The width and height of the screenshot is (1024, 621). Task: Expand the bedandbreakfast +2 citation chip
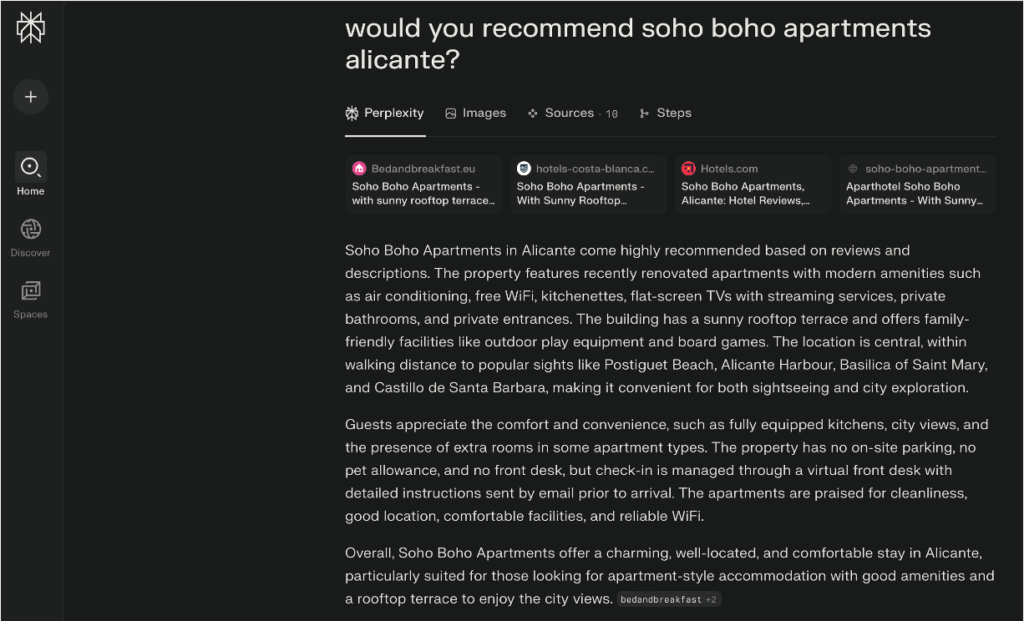[x=668, y=600]
